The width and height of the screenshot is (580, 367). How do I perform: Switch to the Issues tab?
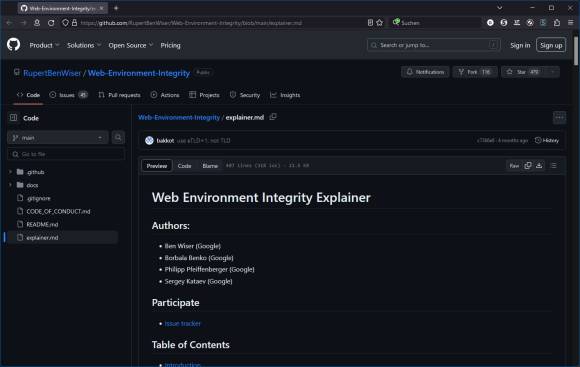click(68, 95)
